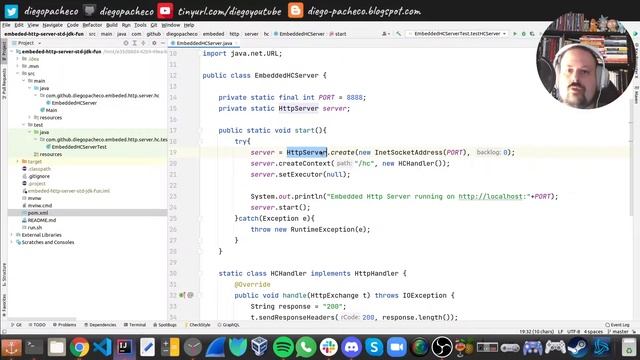640x360 pixels.
Task: Open run configuration dropdown EmbeddedHCServerTest.testHCServer
Action: (x=457, y=33)
